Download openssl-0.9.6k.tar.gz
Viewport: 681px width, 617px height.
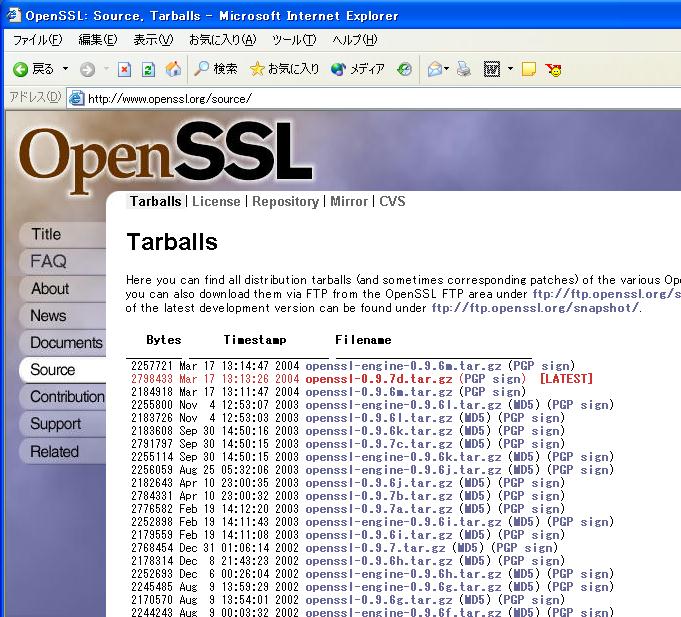coord(379,431)
